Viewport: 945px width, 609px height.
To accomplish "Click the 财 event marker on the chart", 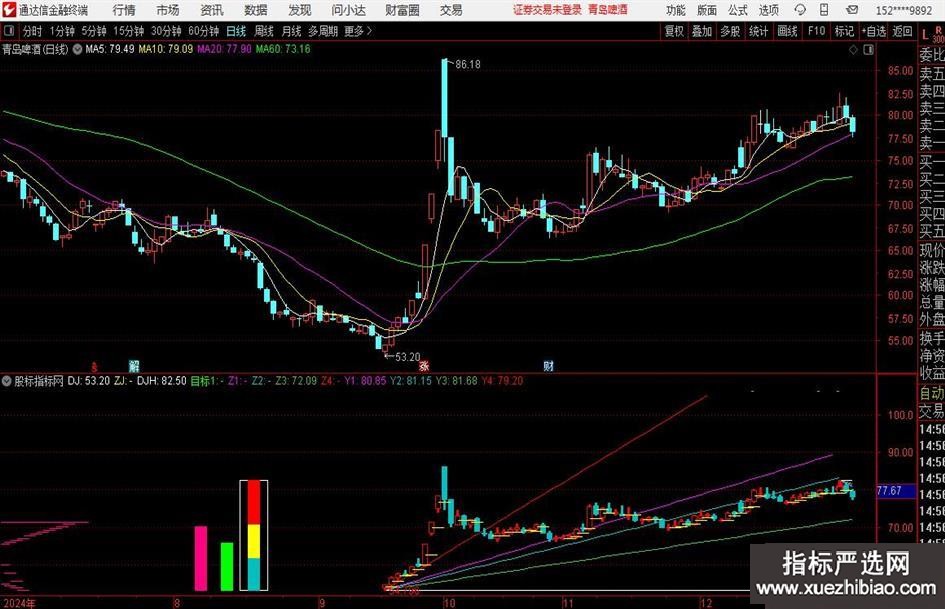I will pos(548,365).
